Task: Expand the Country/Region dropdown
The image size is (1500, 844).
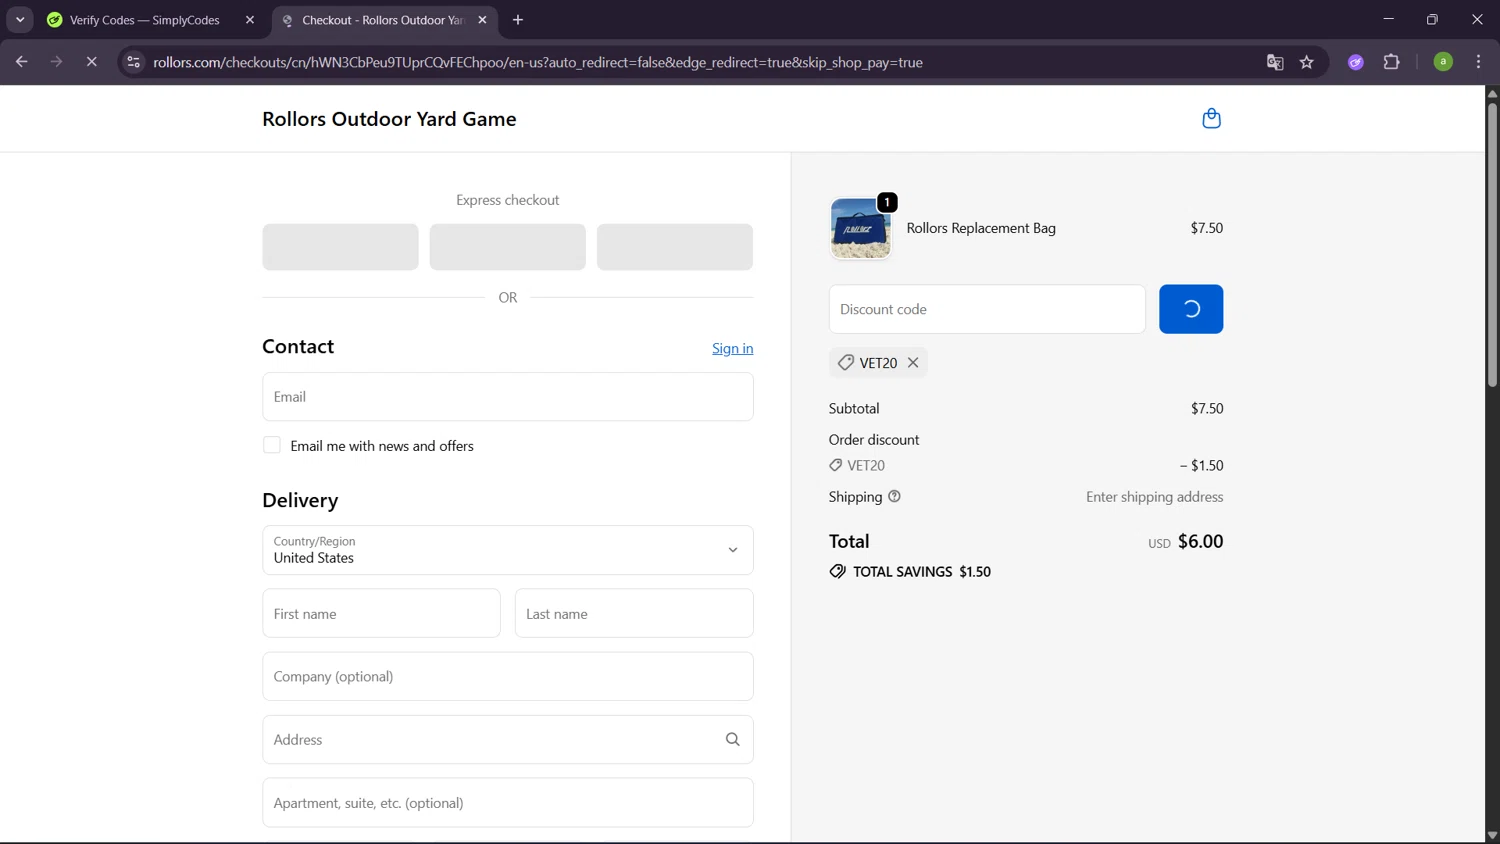Action: 508,550
